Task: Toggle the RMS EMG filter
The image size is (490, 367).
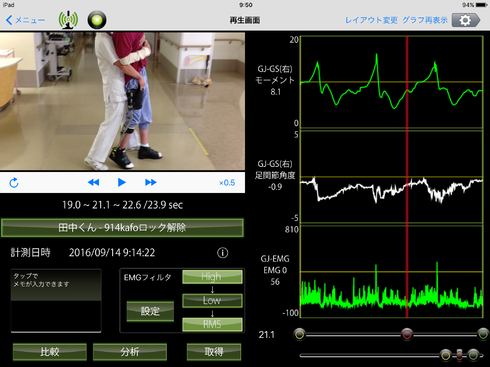Action: (x=212, y=324)
